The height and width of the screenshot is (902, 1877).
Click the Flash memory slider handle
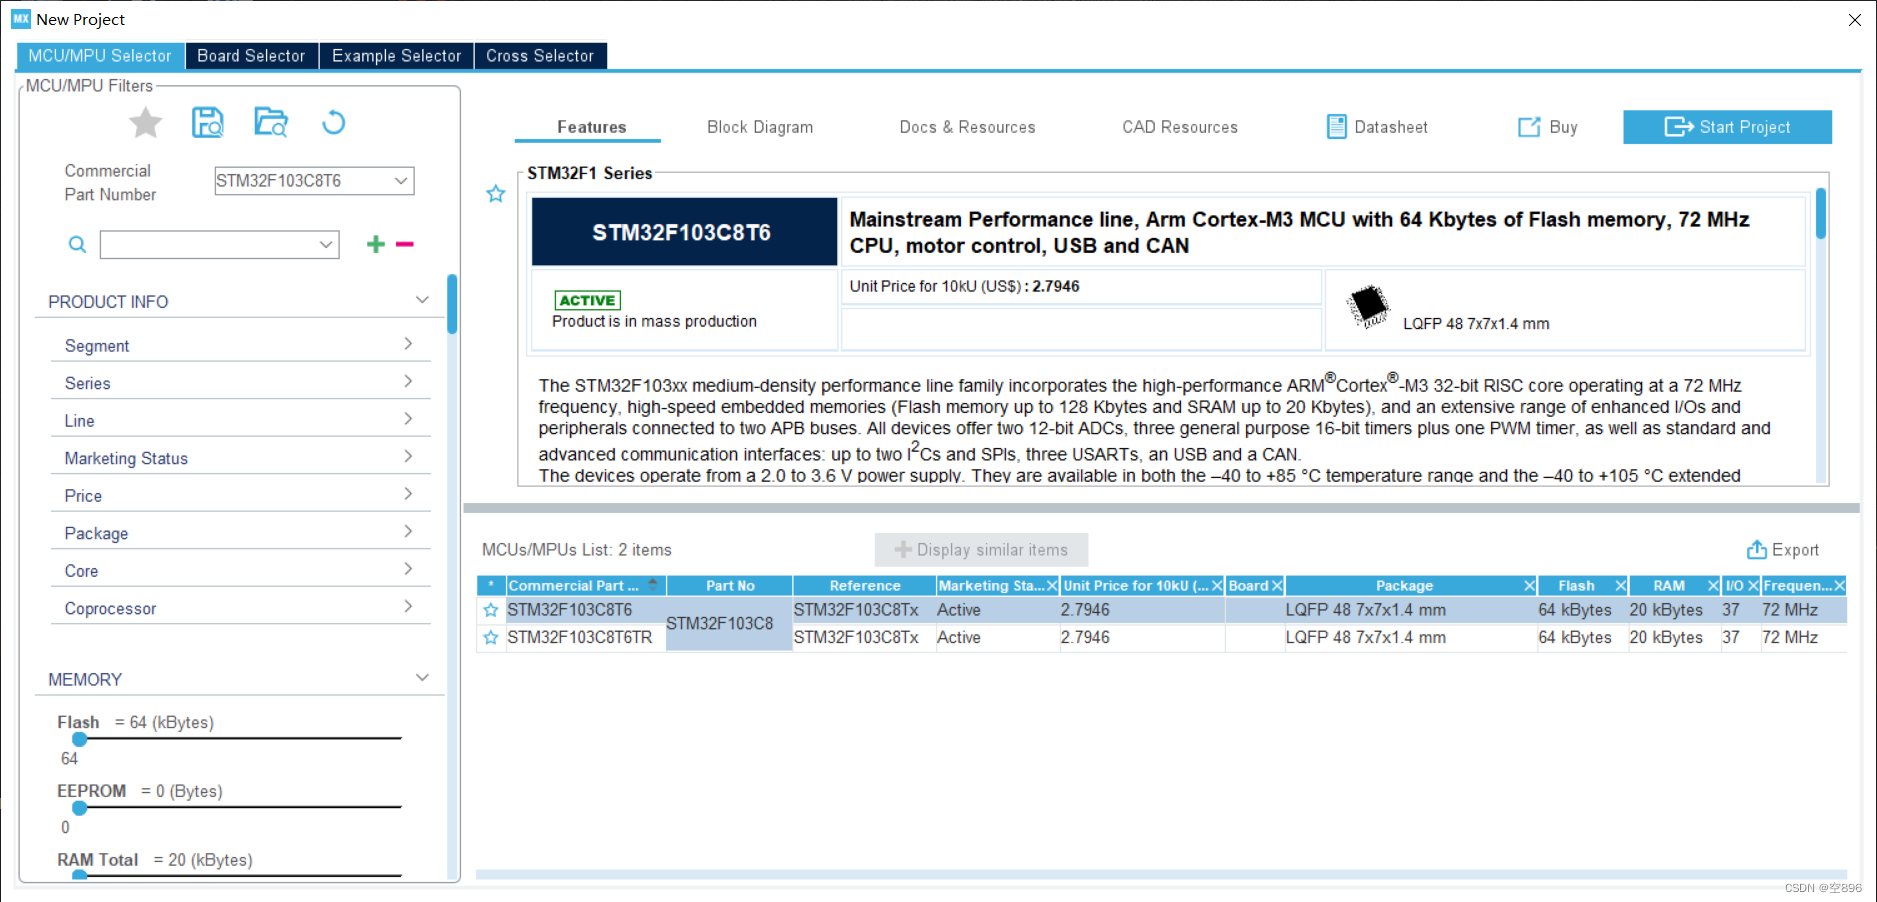(80, 739)
